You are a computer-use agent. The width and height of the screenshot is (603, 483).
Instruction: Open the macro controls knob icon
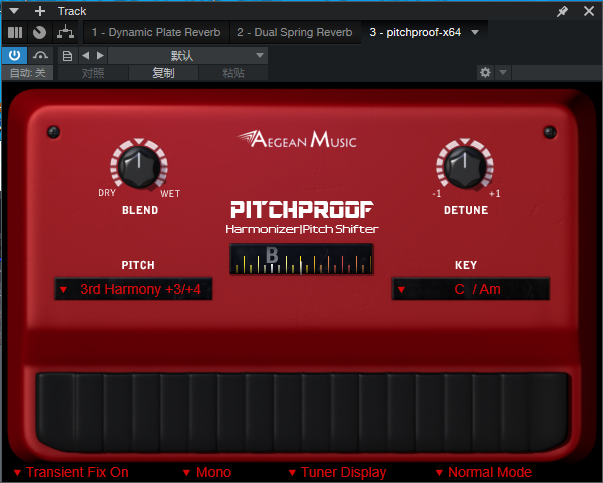(39, 32)
